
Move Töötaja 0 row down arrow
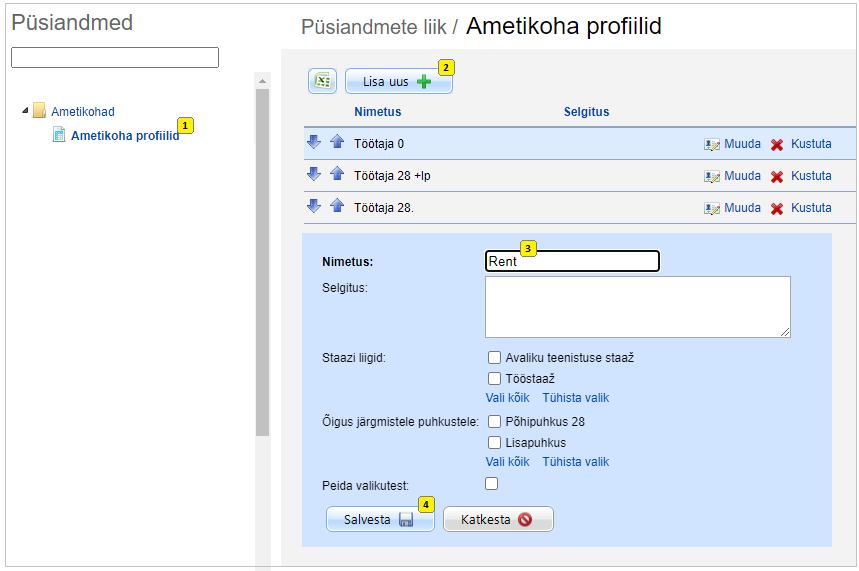coord(314,143)
